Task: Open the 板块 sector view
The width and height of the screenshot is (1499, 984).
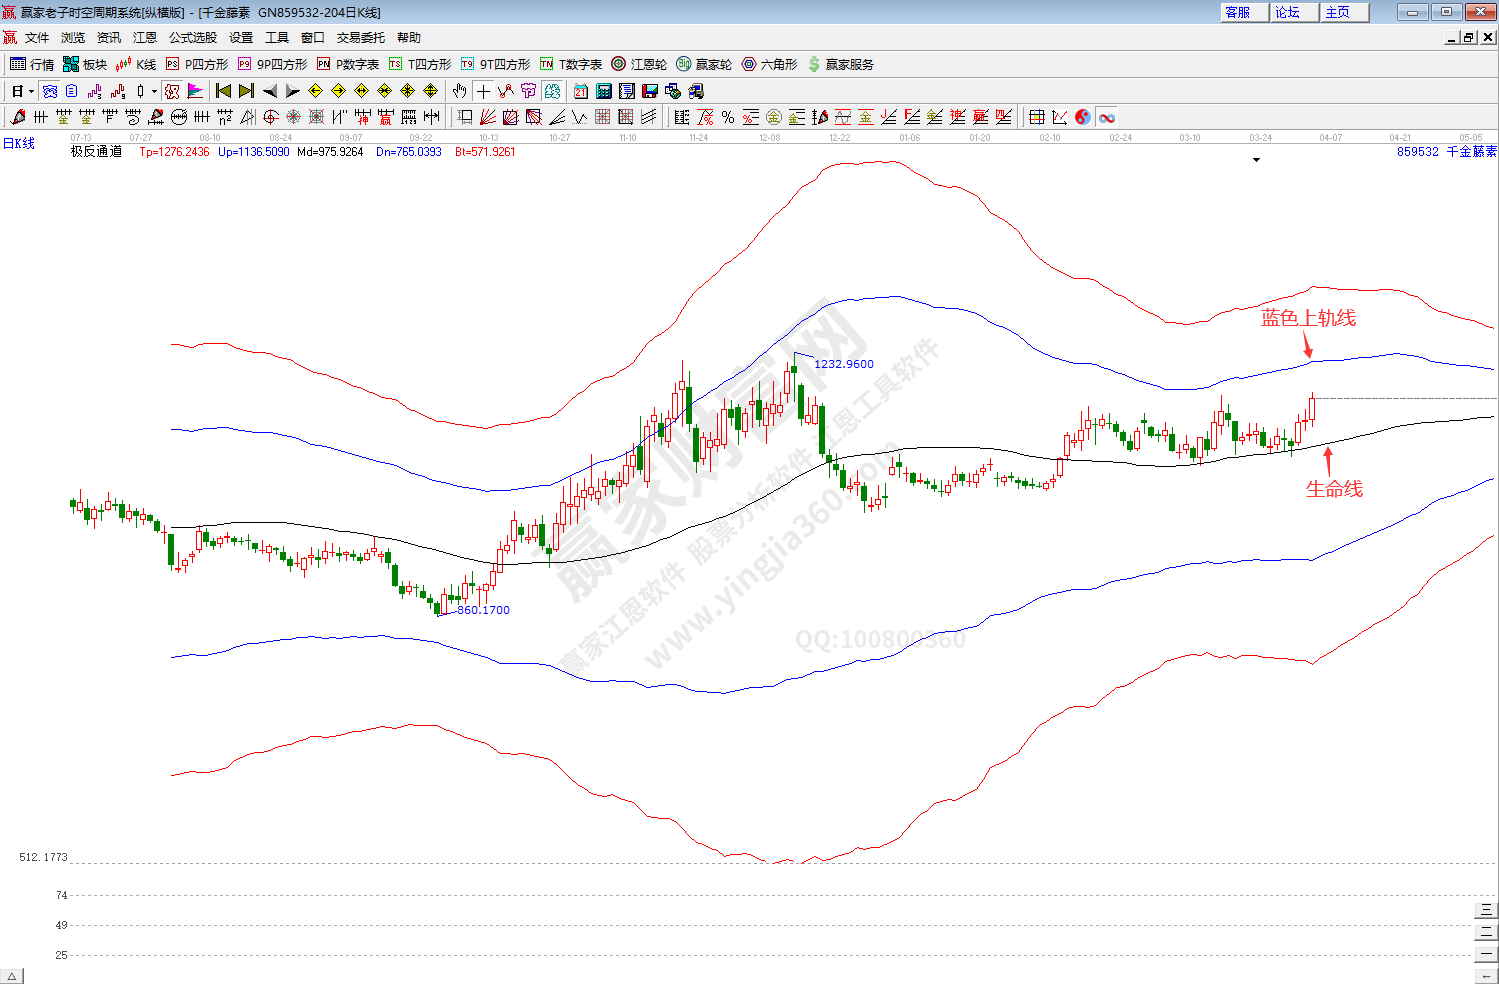Action: pyautogui.click(x=84, y=64)
